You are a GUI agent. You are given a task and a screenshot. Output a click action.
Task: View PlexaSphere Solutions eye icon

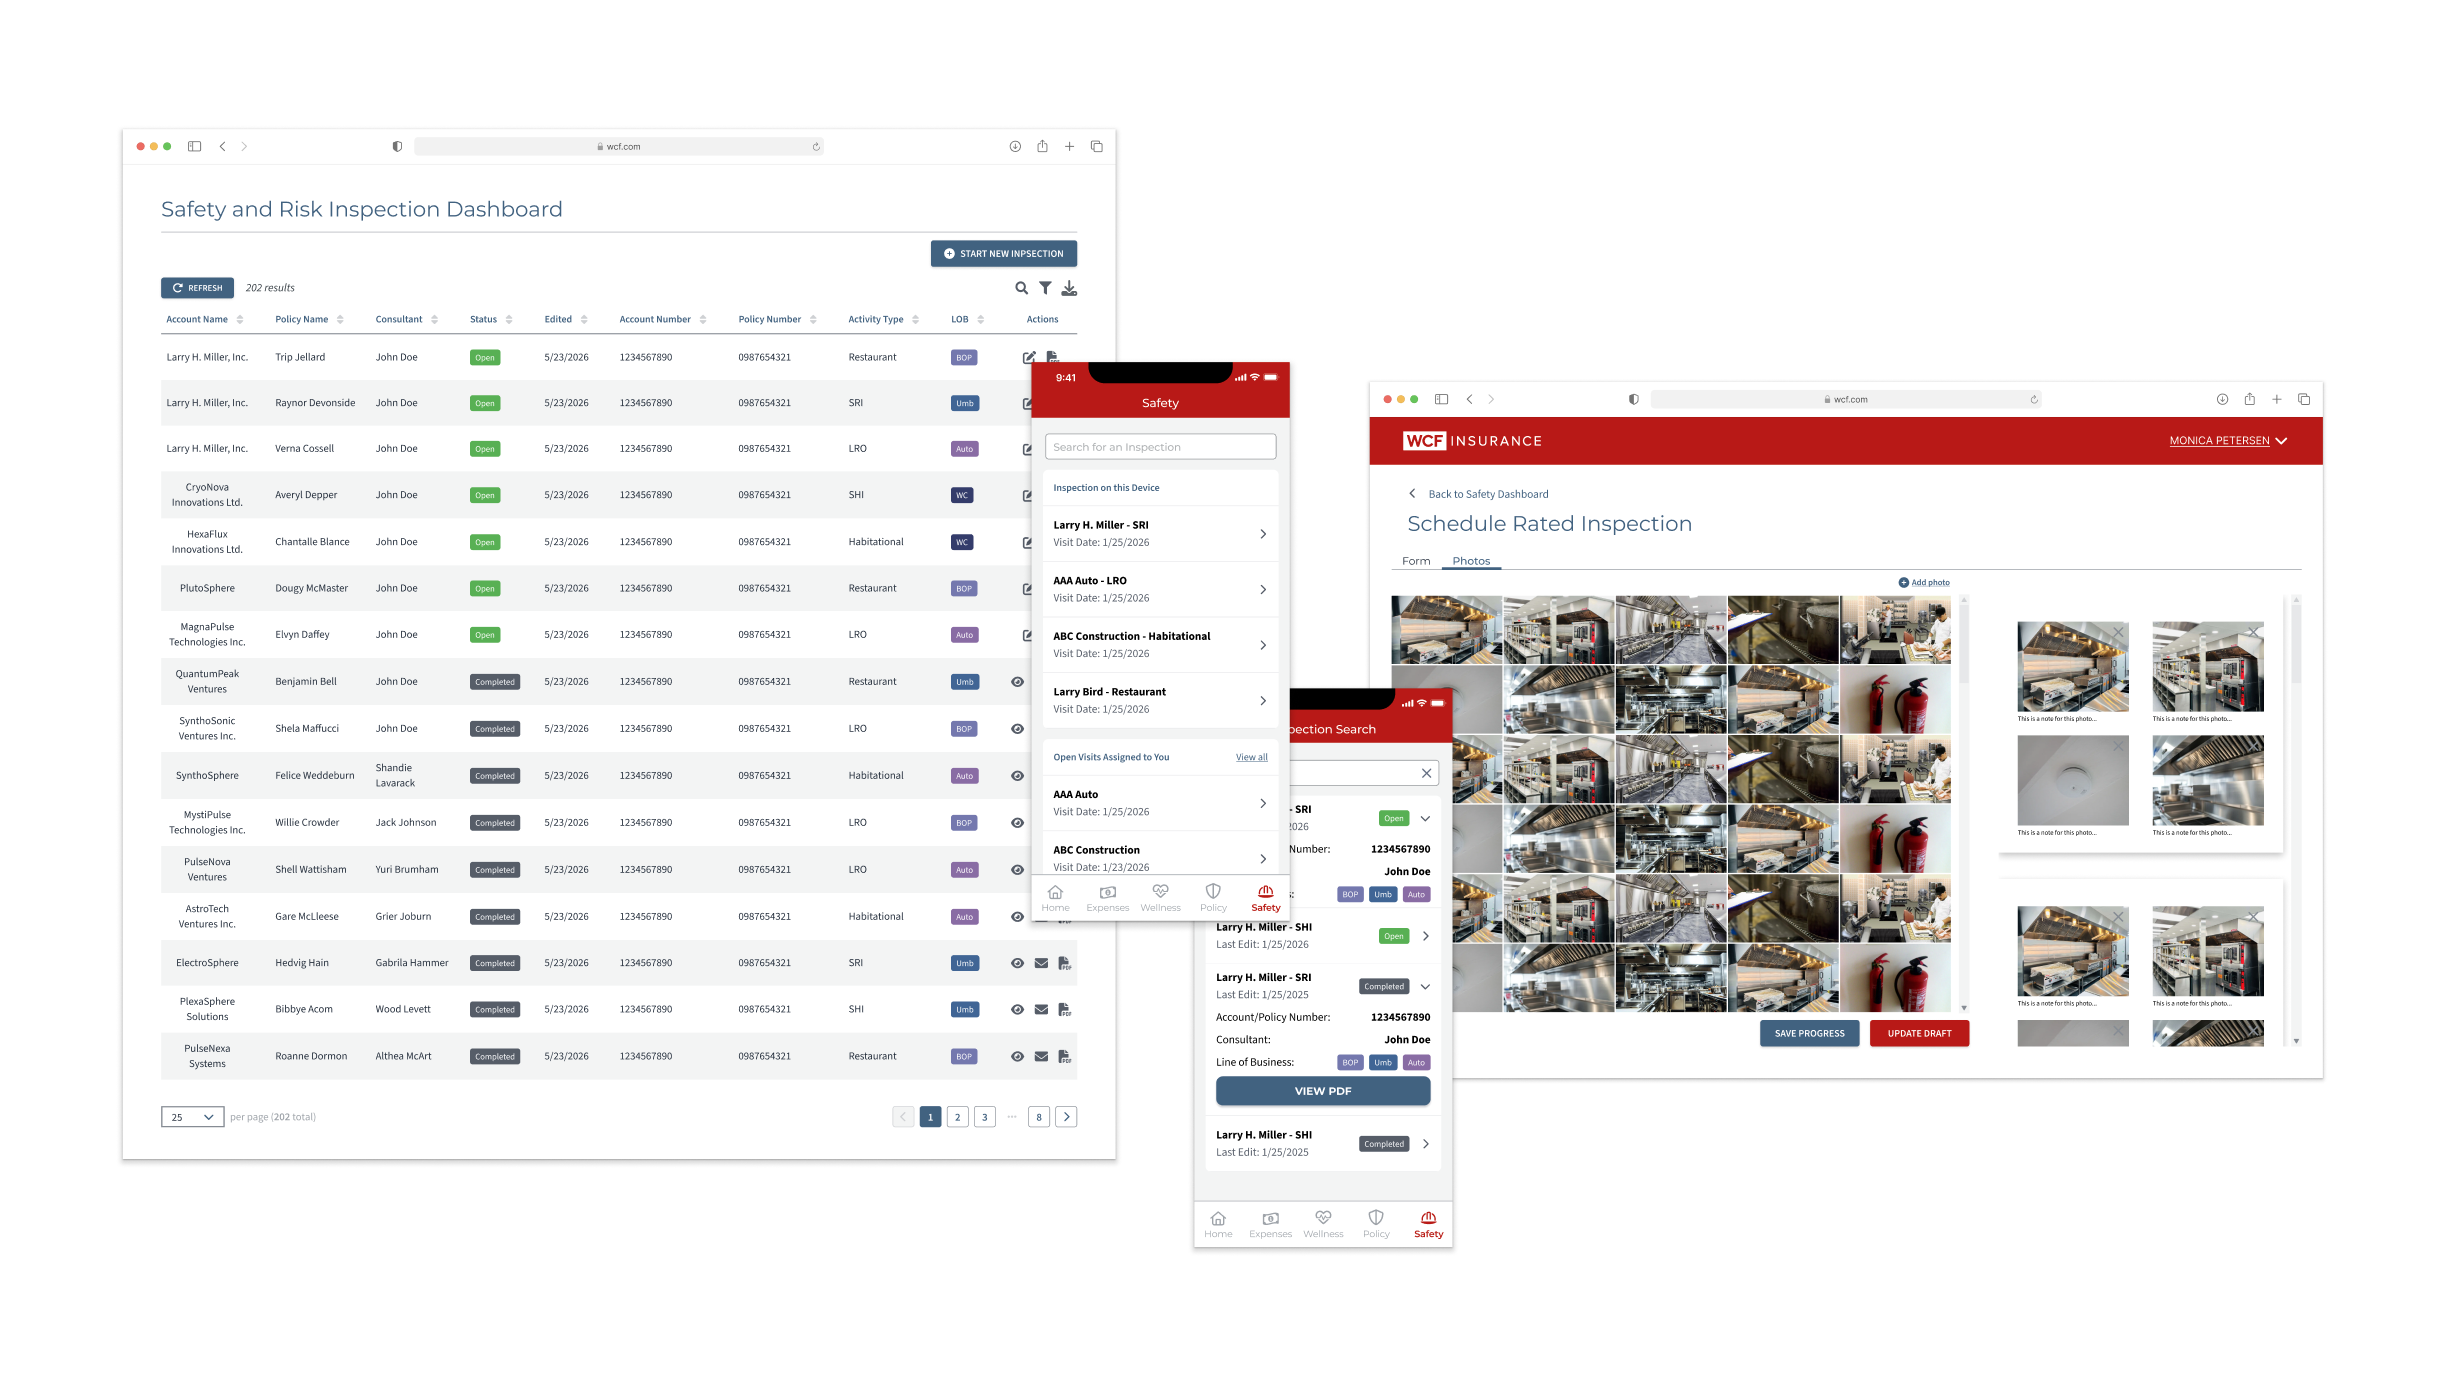1017,1010
